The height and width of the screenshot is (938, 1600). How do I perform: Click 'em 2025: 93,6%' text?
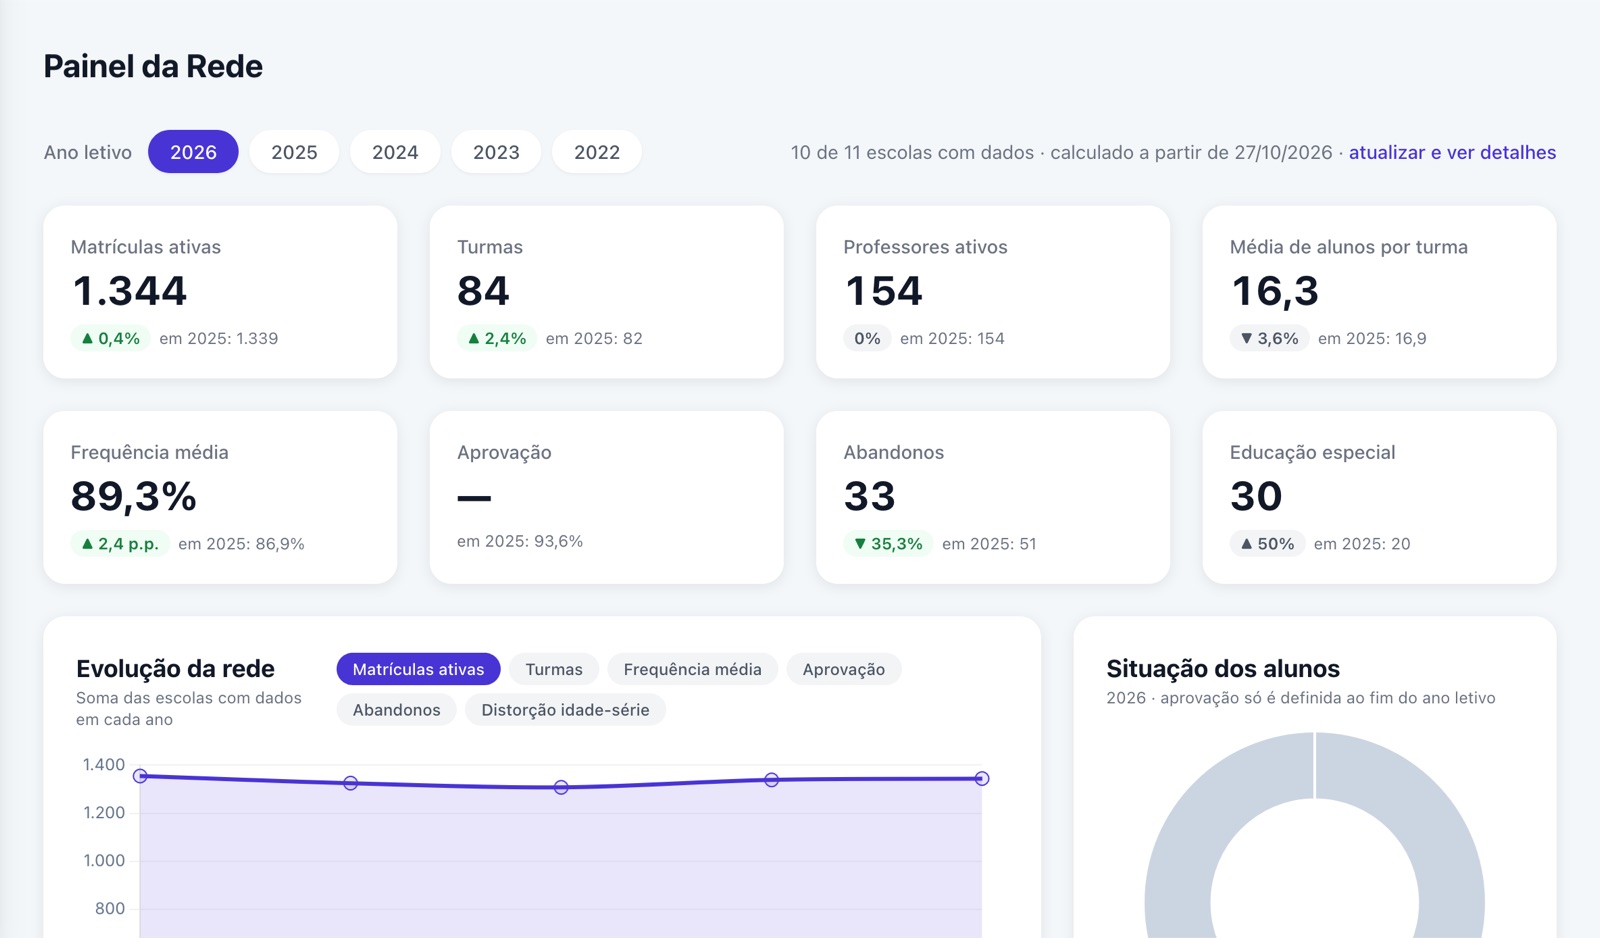click(x=520, y=541)
